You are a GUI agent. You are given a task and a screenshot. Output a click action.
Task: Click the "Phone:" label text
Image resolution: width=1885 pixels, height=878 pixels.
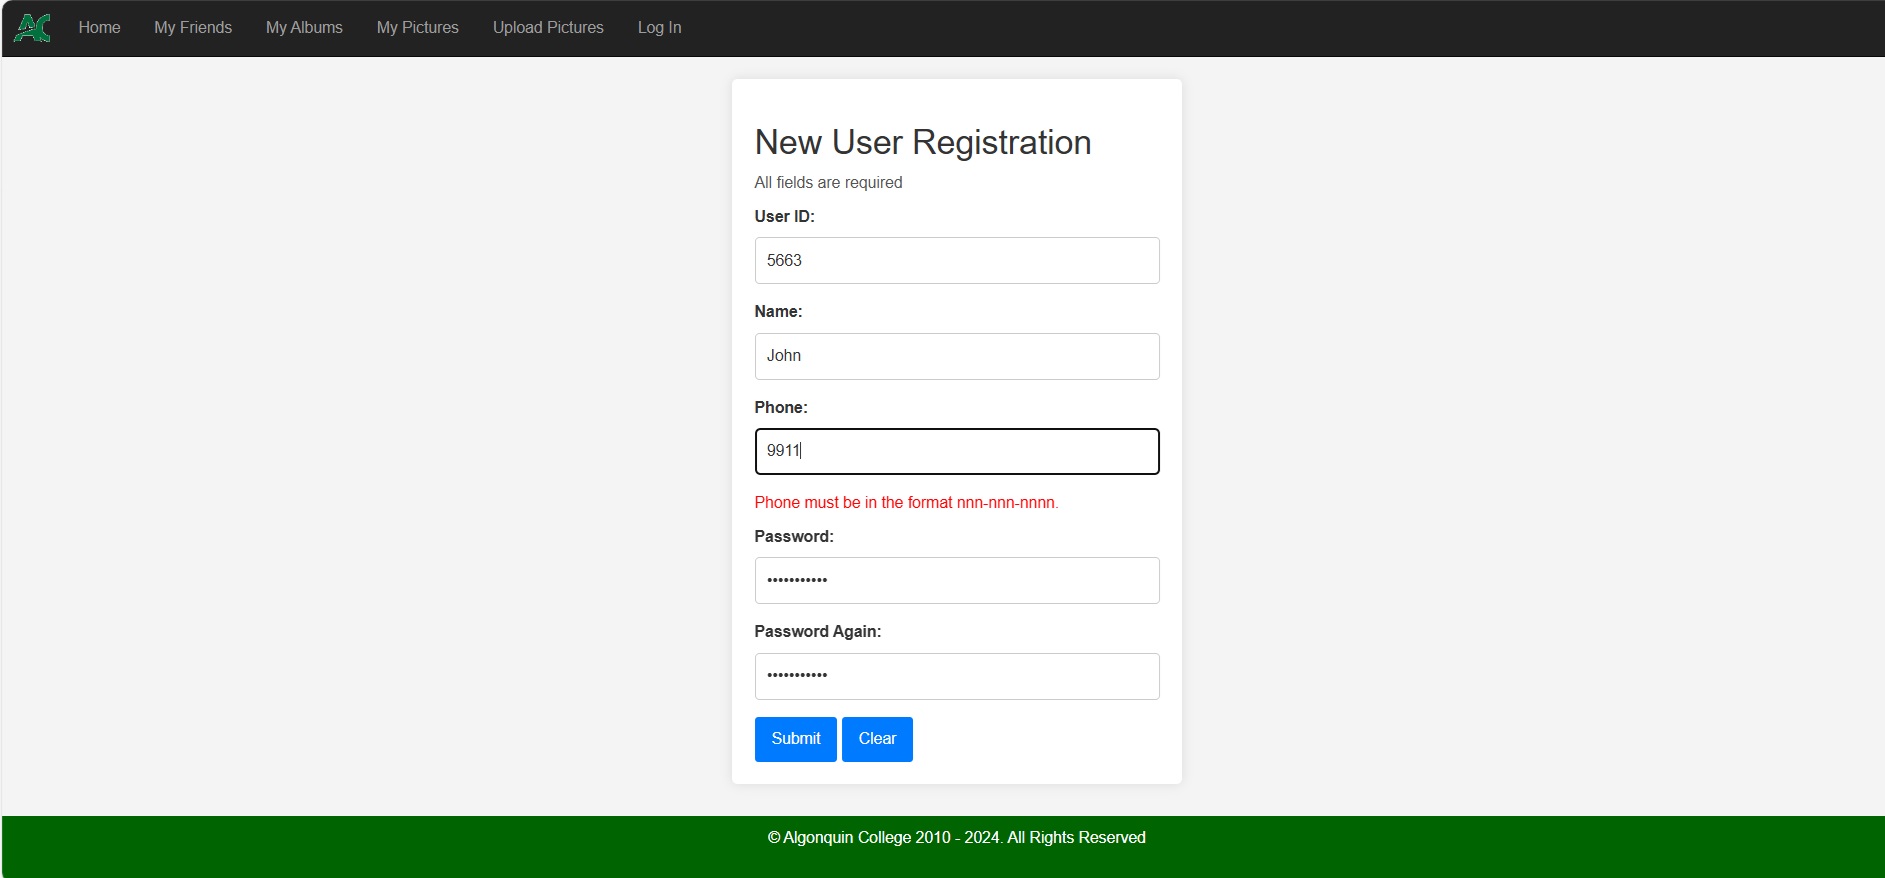coord(780,408)
